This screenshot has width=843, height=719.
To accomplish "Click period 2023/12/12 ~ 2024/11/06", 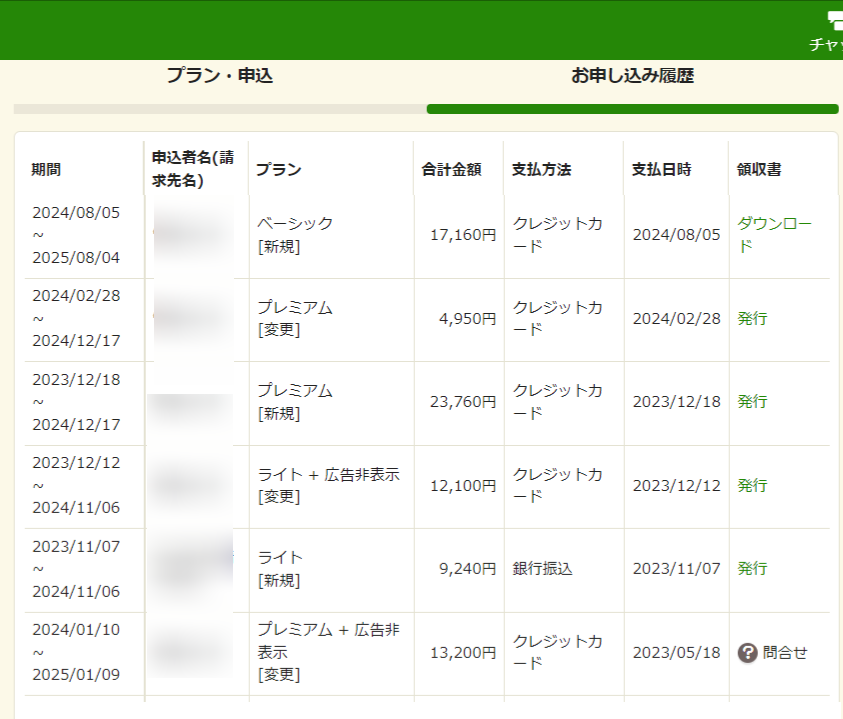I will point(76,485).
